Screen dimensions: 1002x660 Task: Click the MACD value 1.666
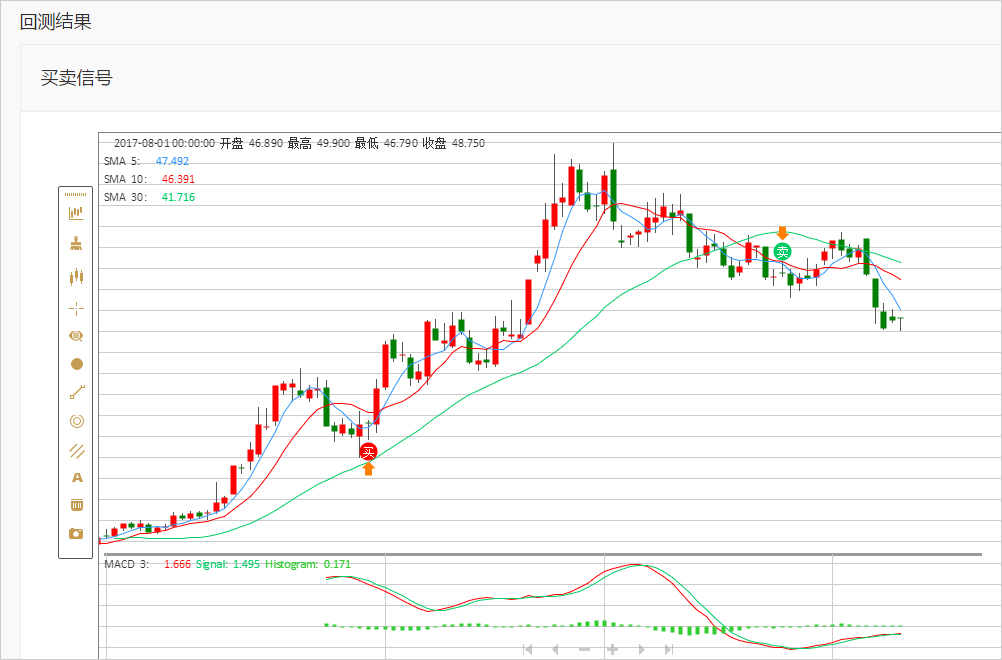point(177,564)
